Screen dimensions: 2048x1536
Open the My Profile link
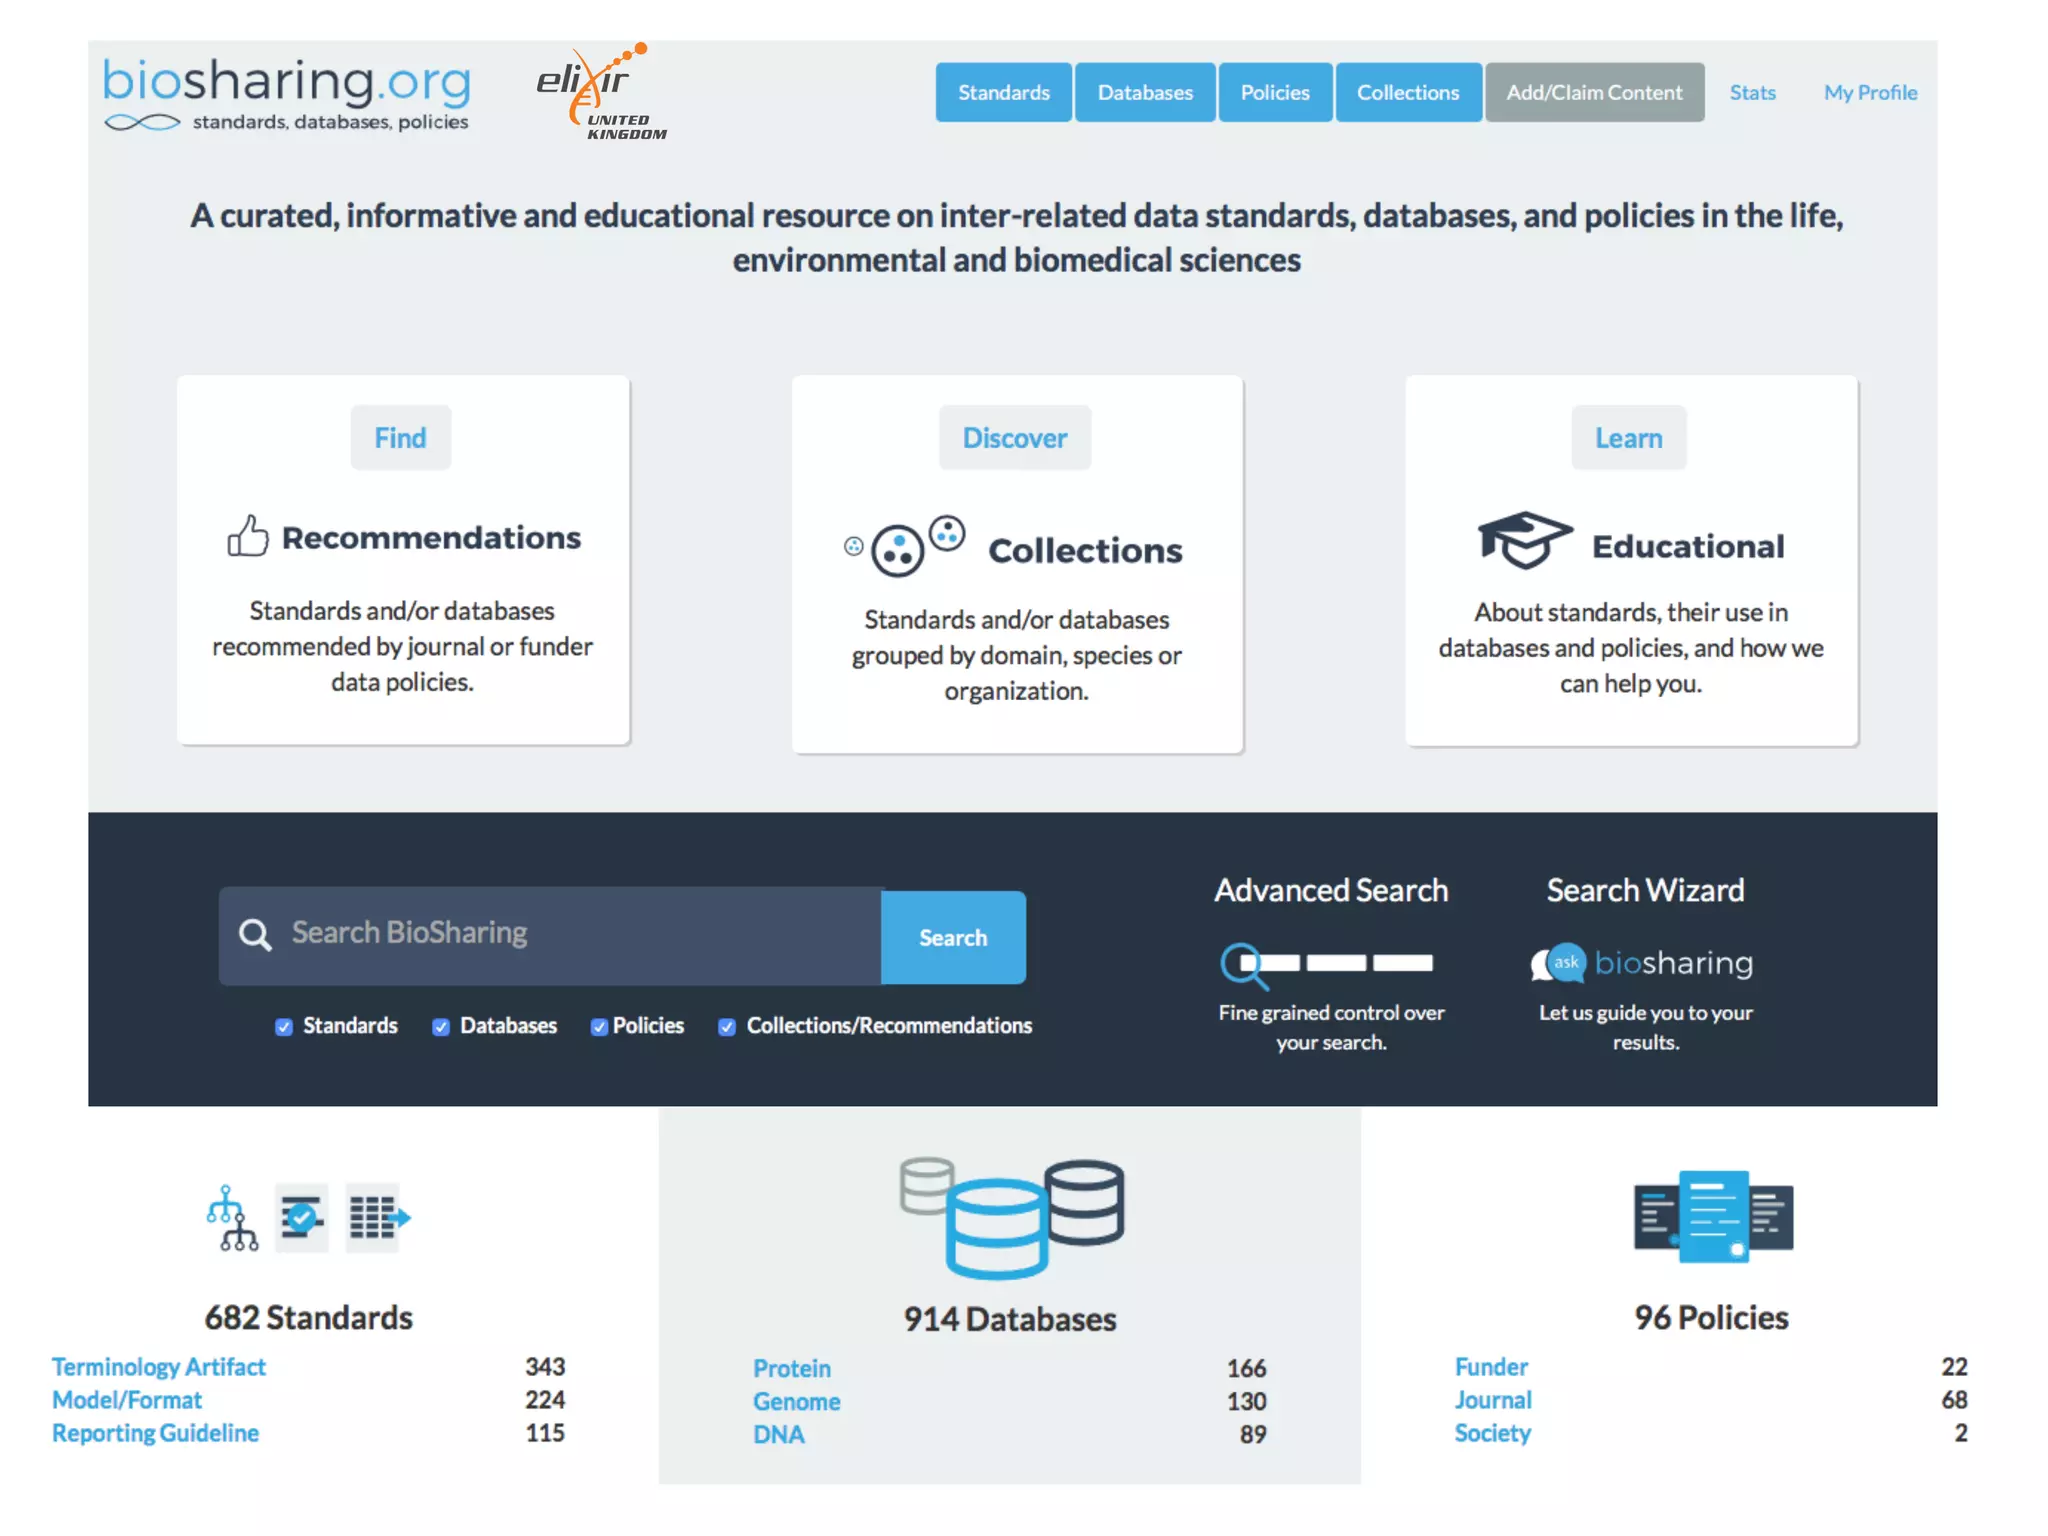click(1869, 93)
